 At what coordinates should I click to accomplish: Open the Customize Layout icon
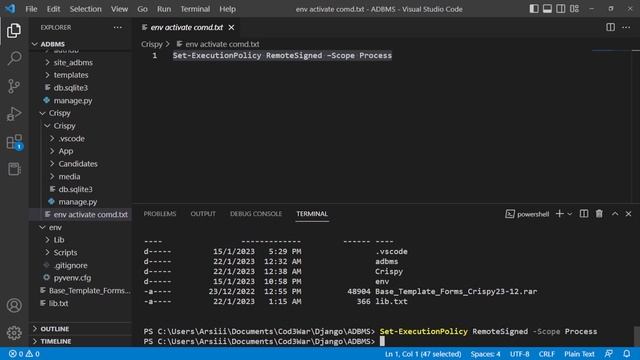[x=574, y=9]
